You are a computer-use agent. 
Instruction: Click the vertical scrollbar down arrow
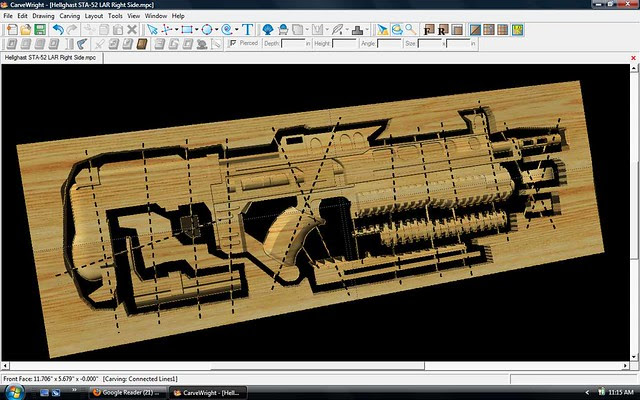(x=634, y=357)
